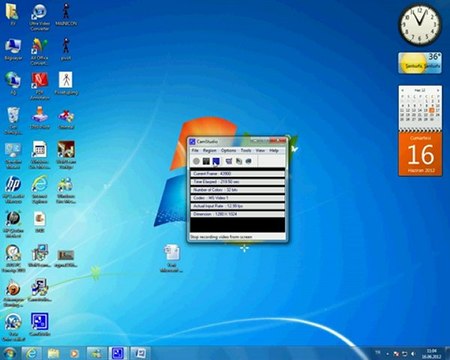This screenshot has height=360, width=450.
Task: Click the monthly calendar gadget grid
Action: tap(420, 107)
